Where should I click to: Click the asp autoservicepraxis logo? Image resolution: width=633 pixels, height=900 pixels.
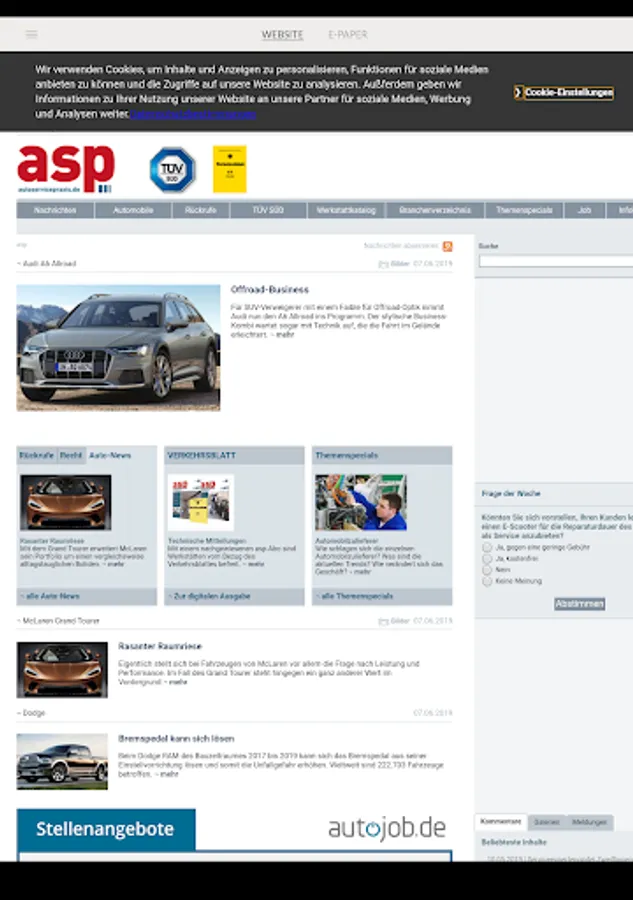click(x=66, y=169)
